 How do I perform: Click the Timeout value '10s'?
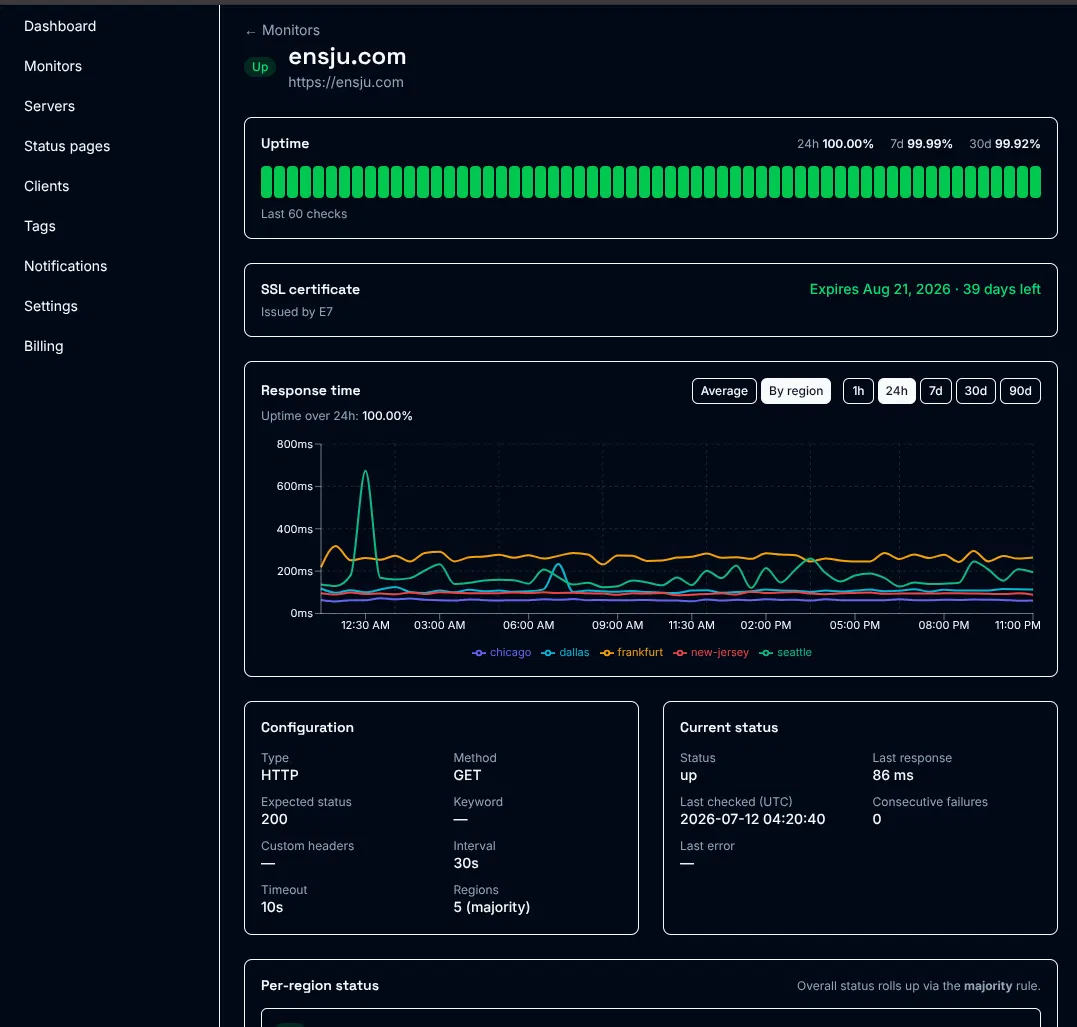point(272,907)
